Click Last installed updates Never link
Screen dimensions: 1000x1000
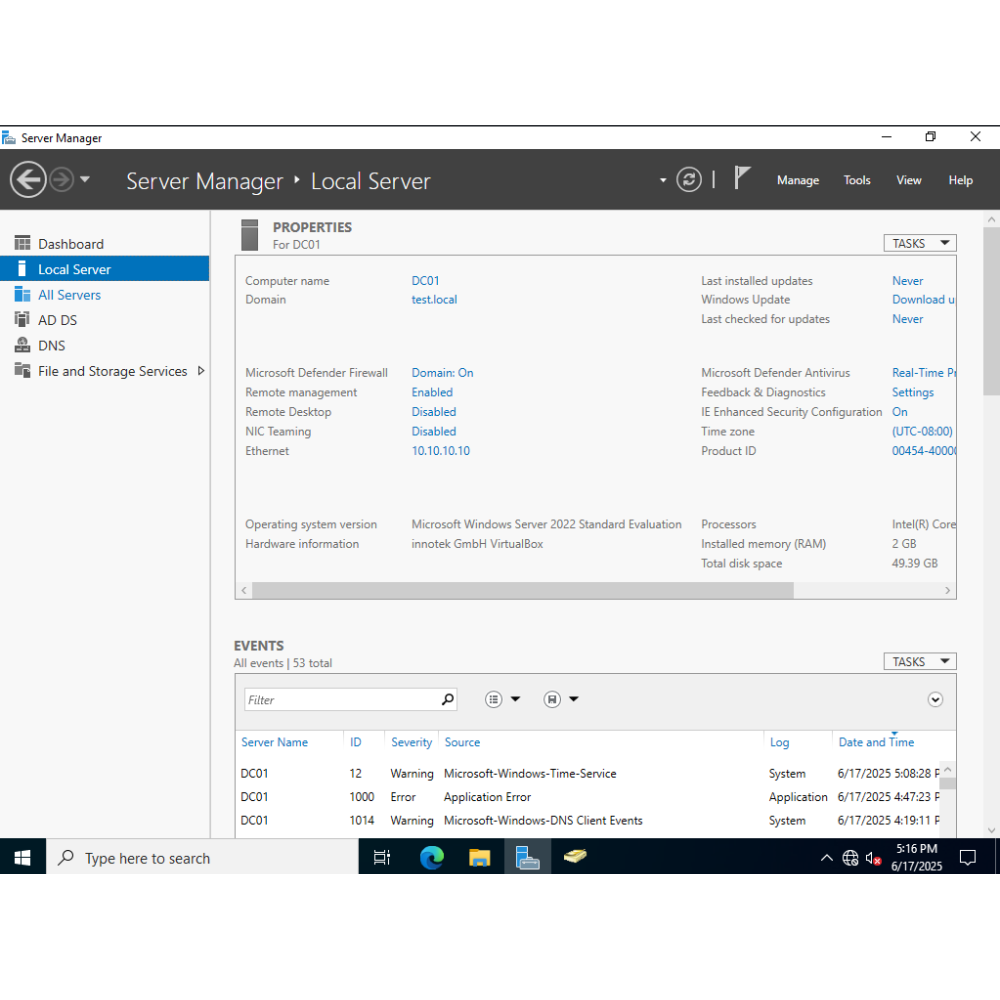click(908, 281)
